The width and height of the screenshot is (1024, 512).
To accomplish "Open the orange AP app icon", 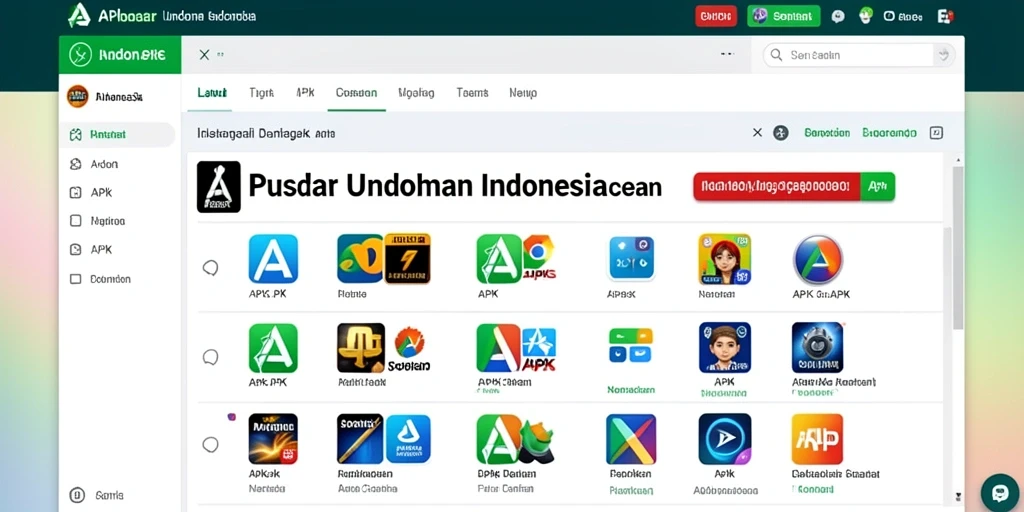I will [817, 439].
